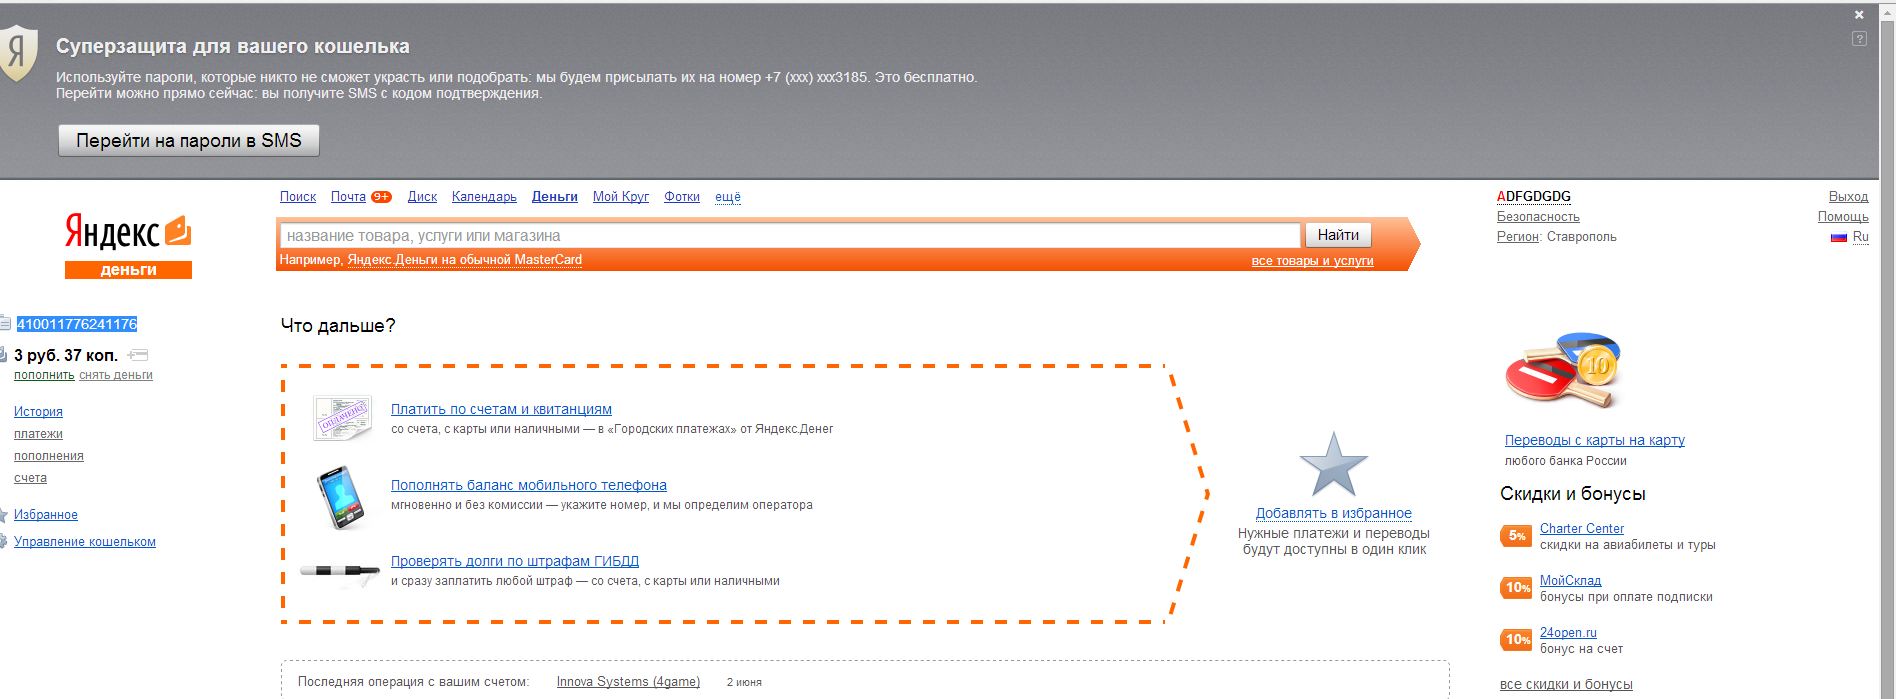Click the 'пополнить' link under the balance
This screenshot has width=1896, height=699.
[44, 375]
